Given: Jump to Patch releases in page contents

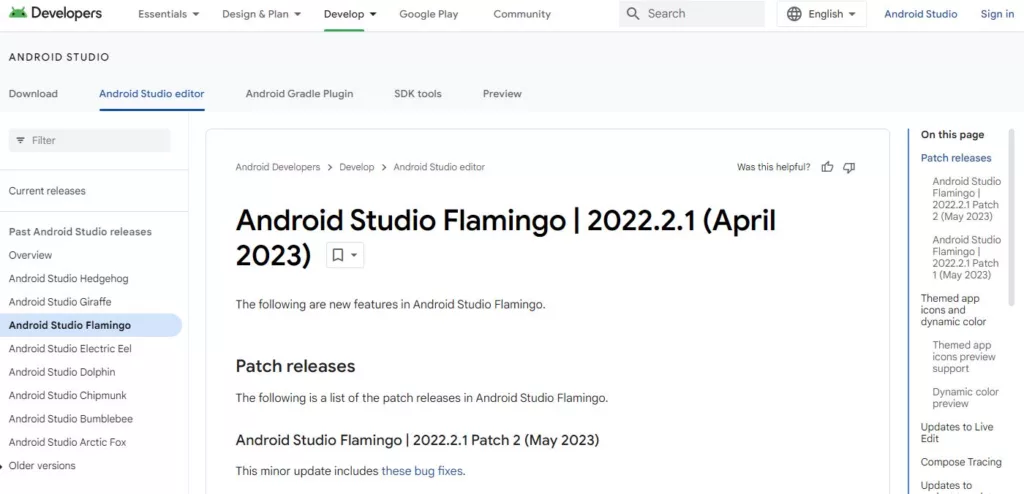Looking at the screenshot, I should pyautogui.click(x=956, y=158).
